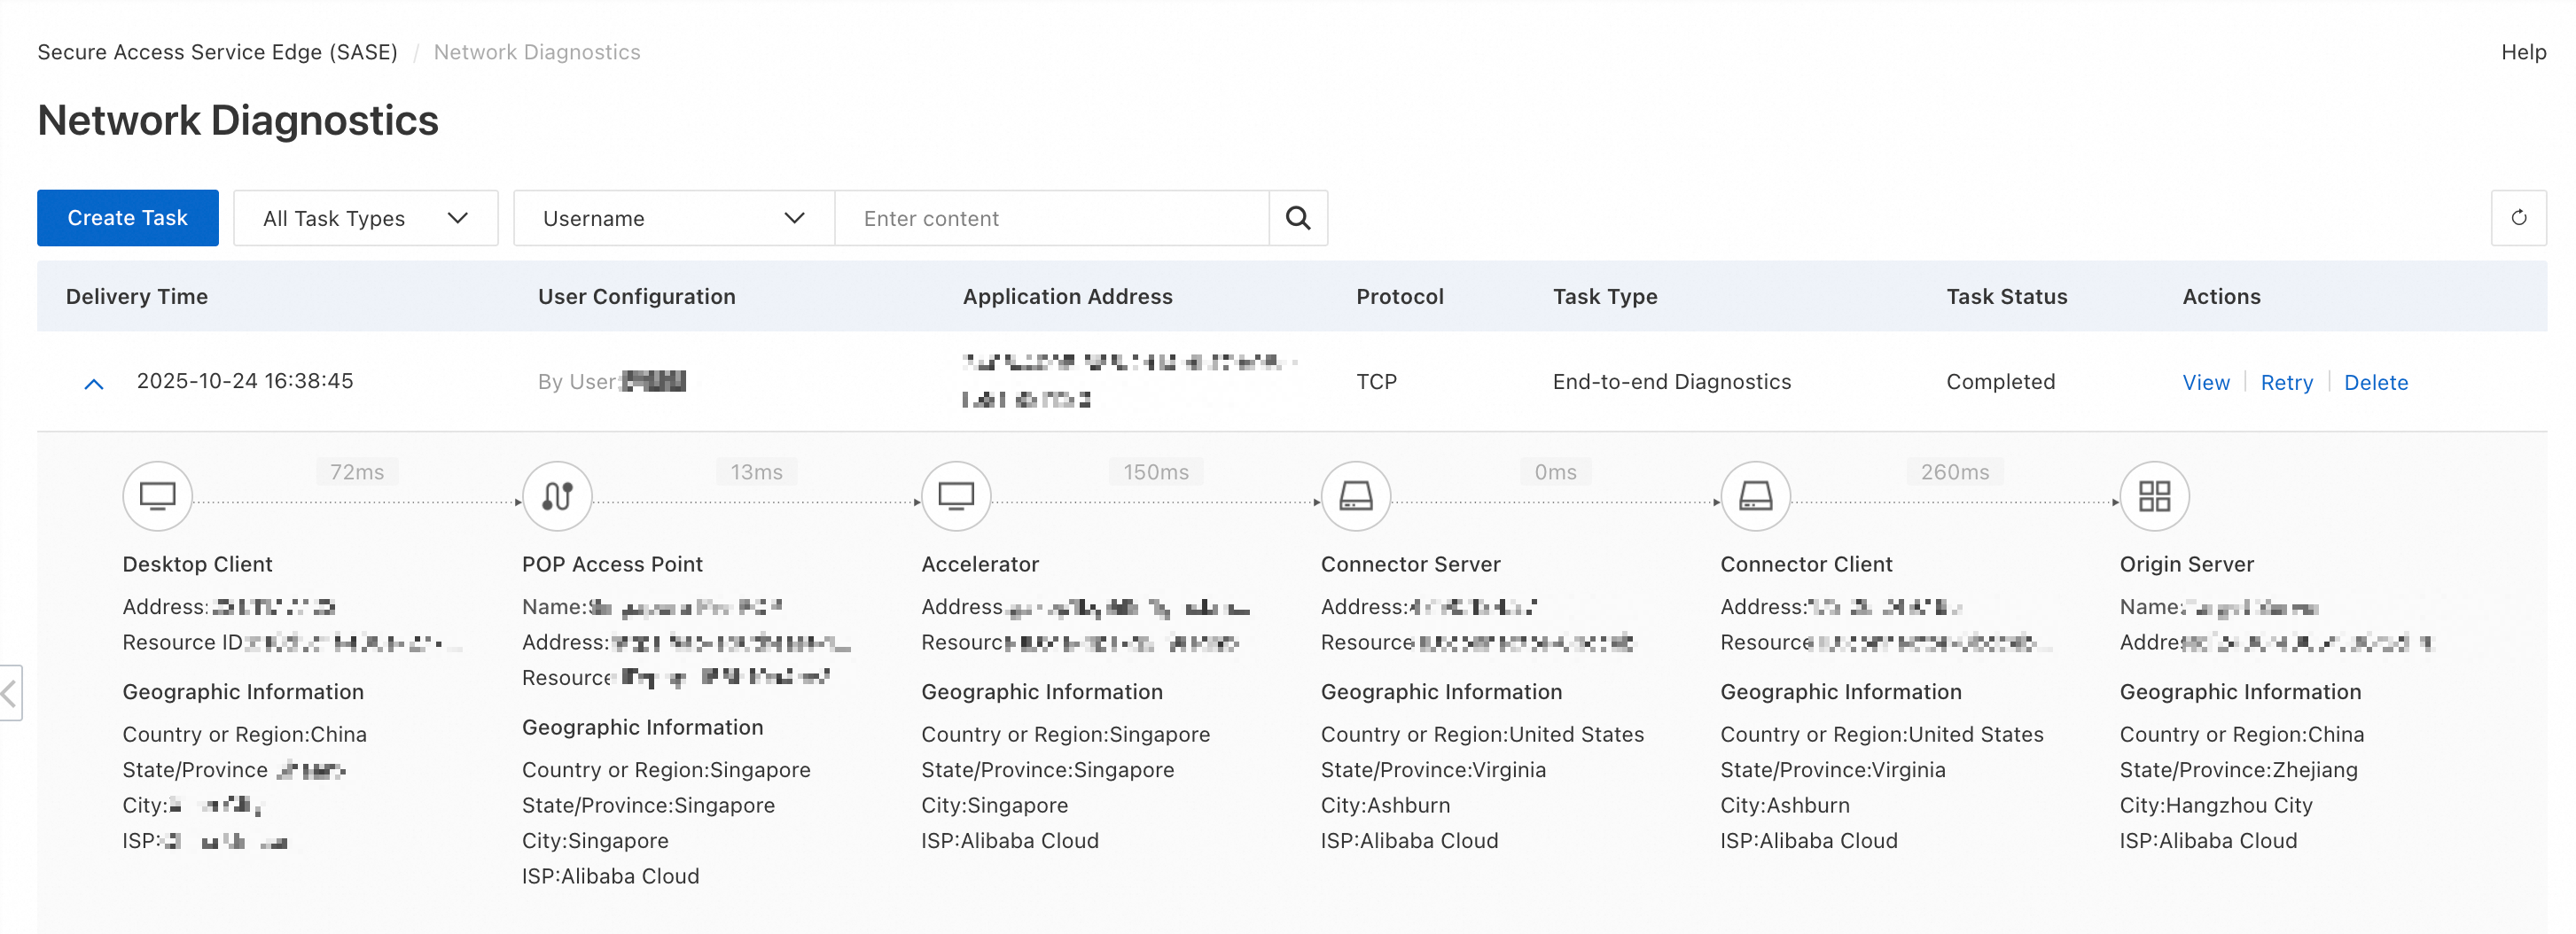2576x934 pixels.
Task: Click the Accelerator node icon
Action: (x=956, y=496)
